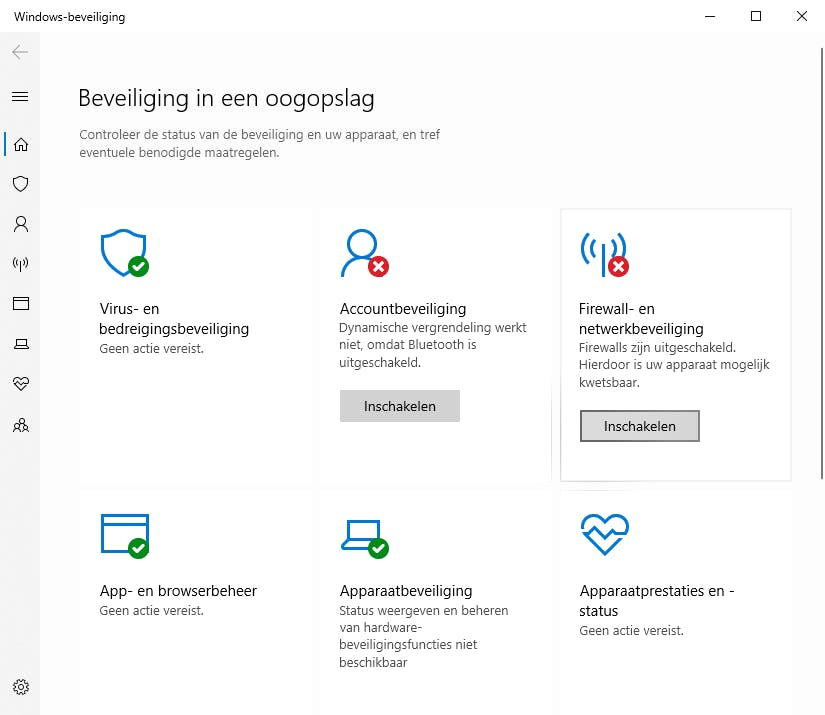Click the Accountbeveiliging person icon with red cross
Screen dimensions: 825x715
click(365, 253)
